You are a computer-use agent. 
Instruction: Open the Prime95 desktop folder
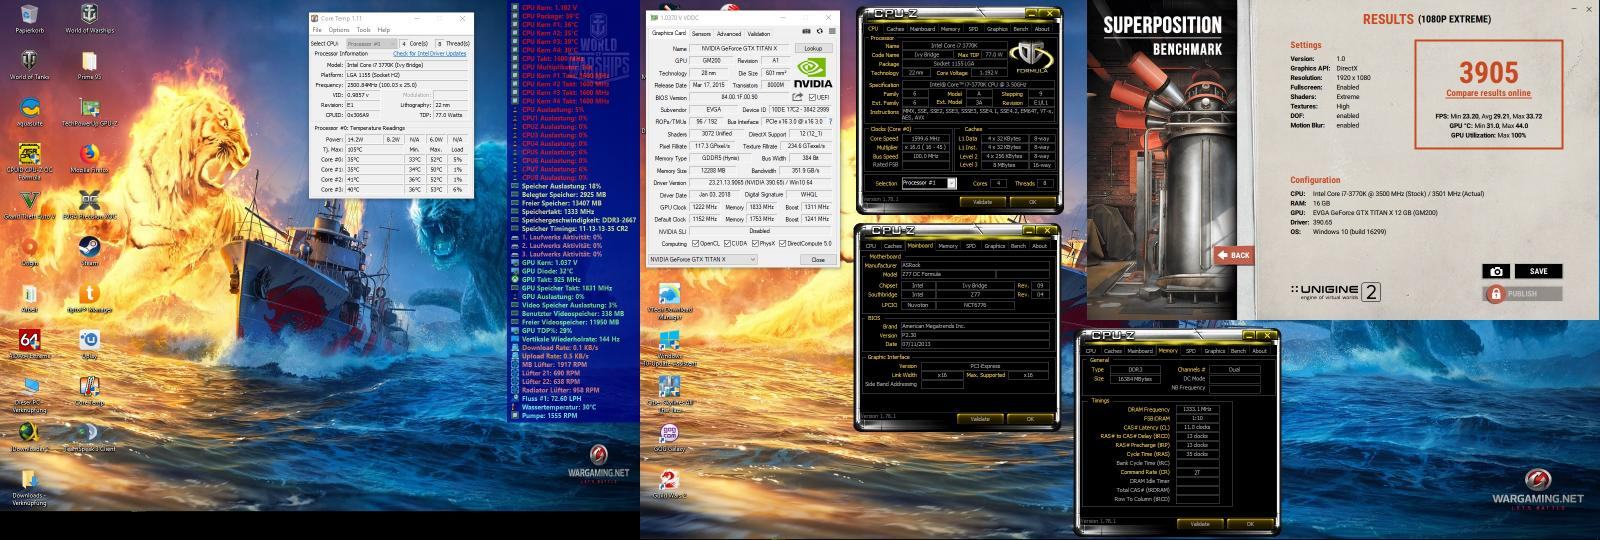click(89, 65)
